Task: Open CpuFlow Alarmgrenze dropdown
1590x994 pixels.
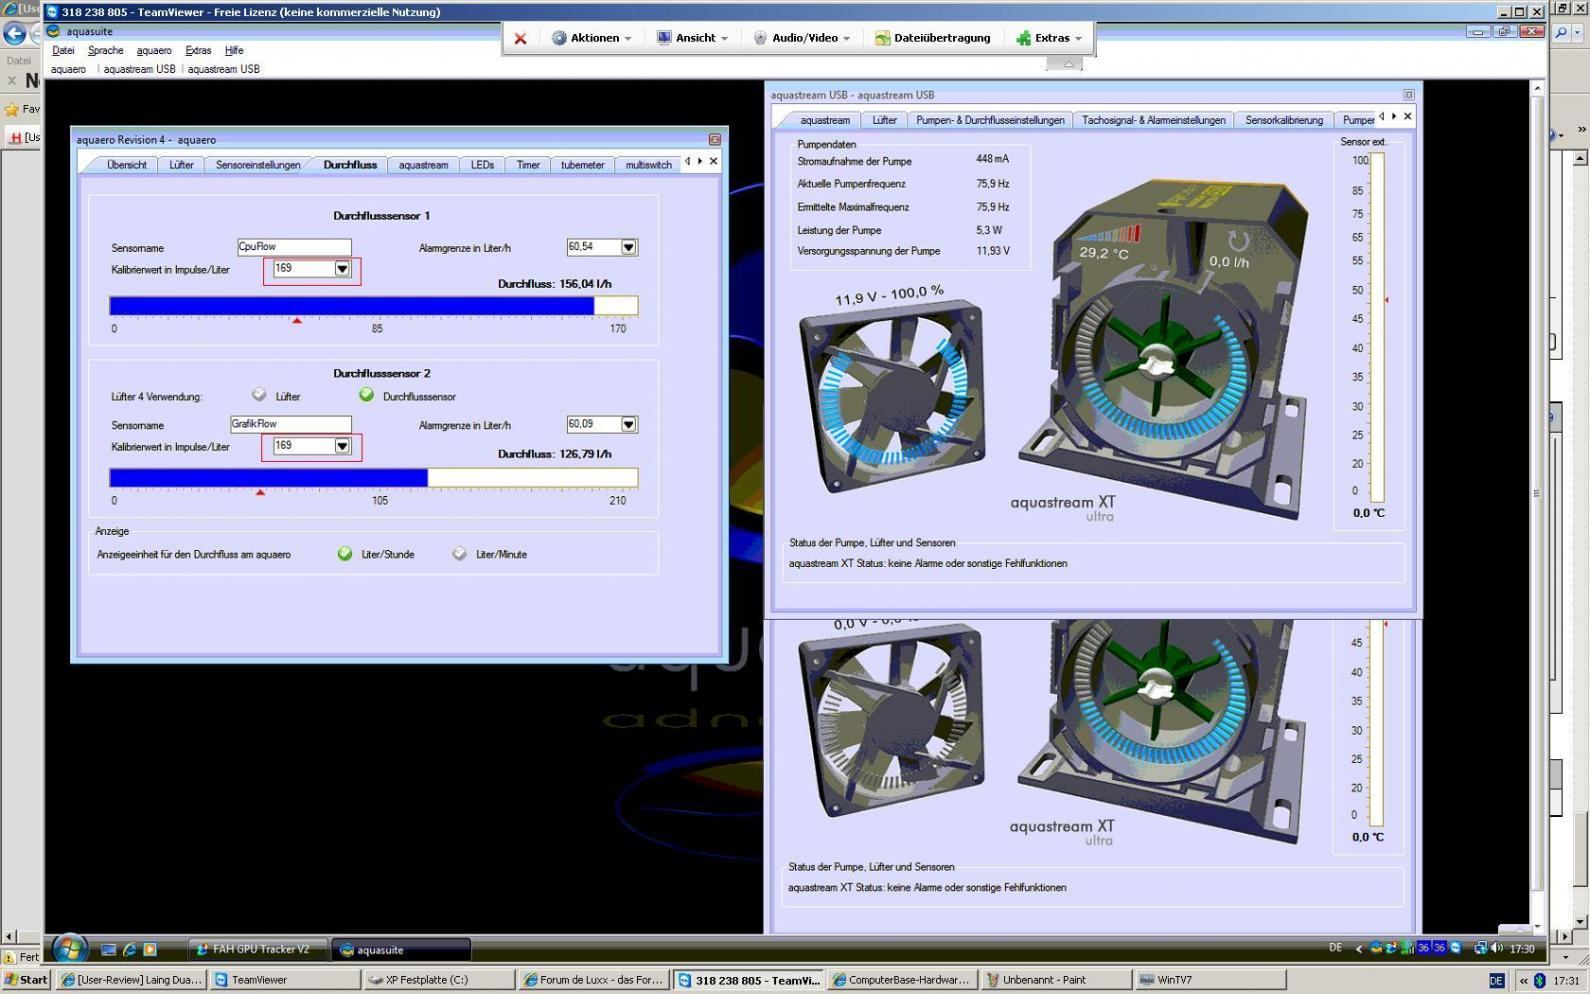Action: [629, 247]
